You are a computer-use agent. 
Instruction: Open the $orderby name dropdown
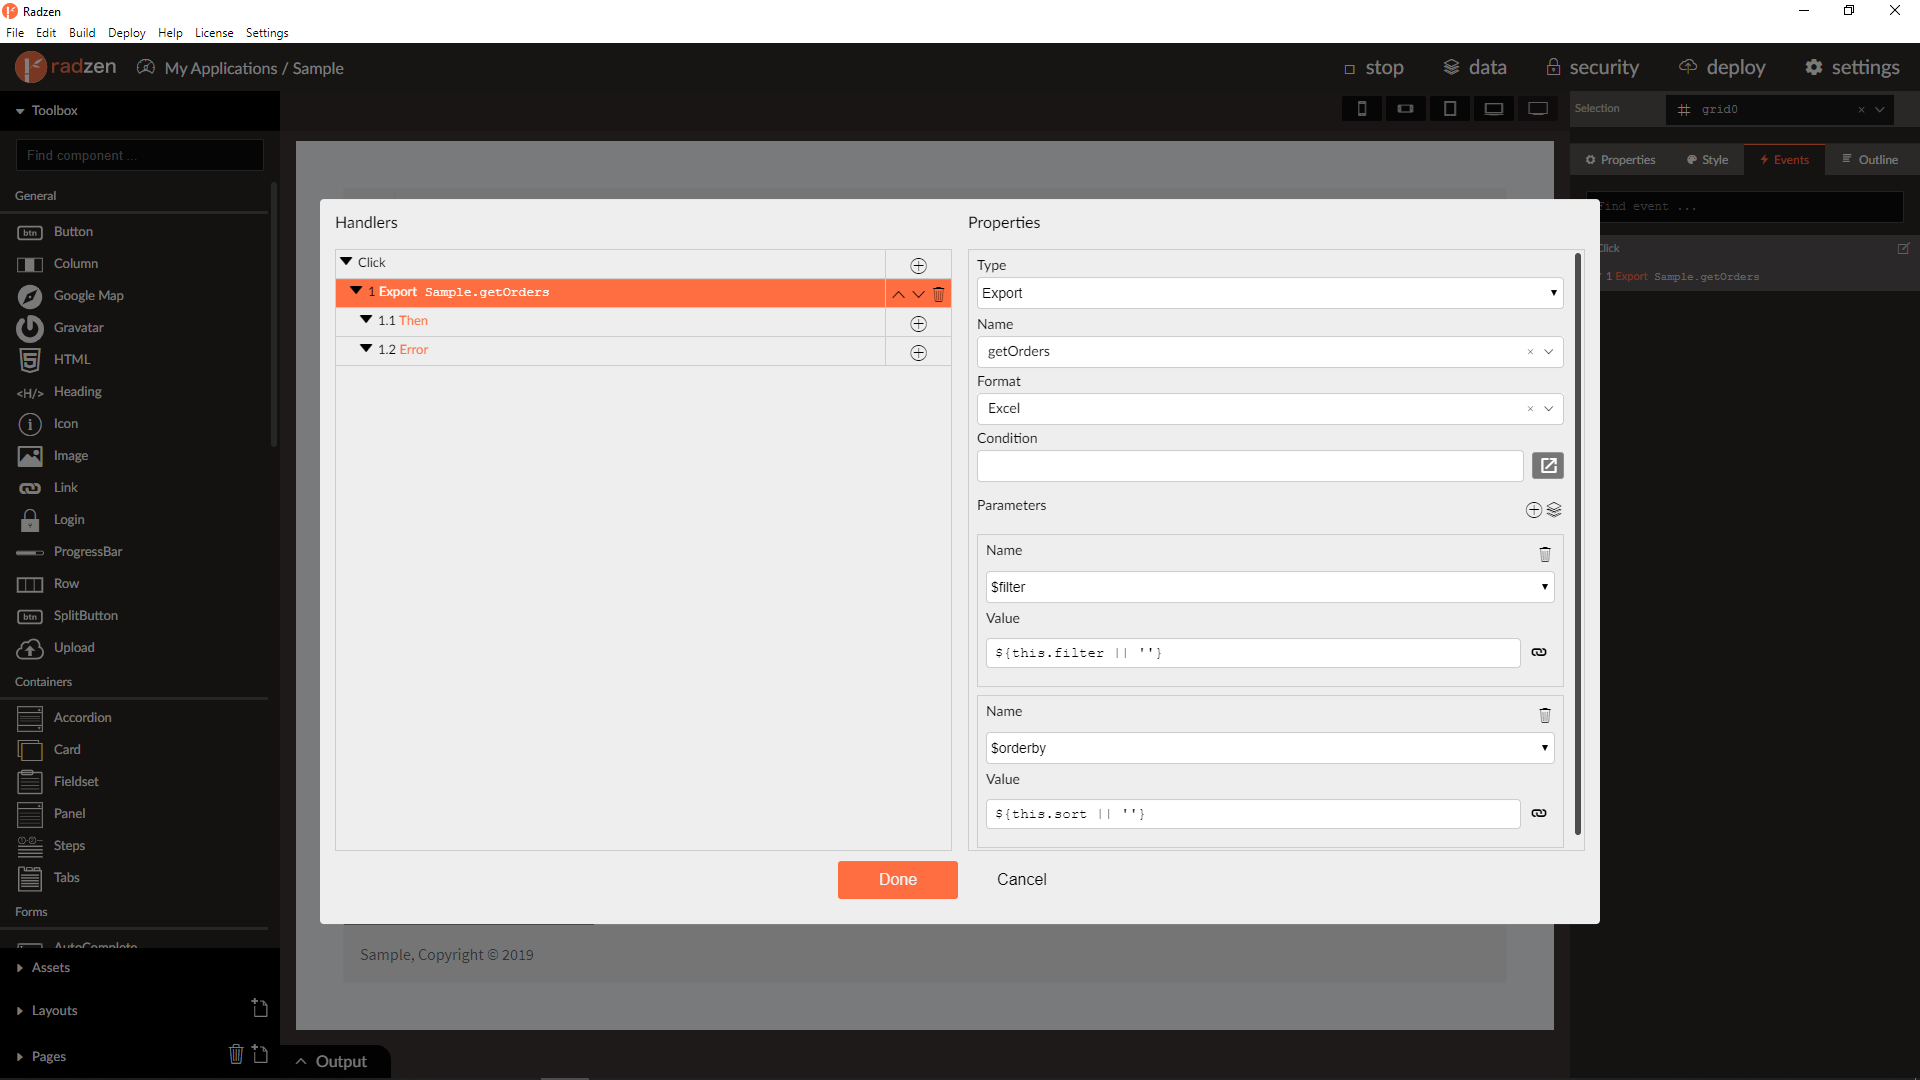coord(1269,748)
